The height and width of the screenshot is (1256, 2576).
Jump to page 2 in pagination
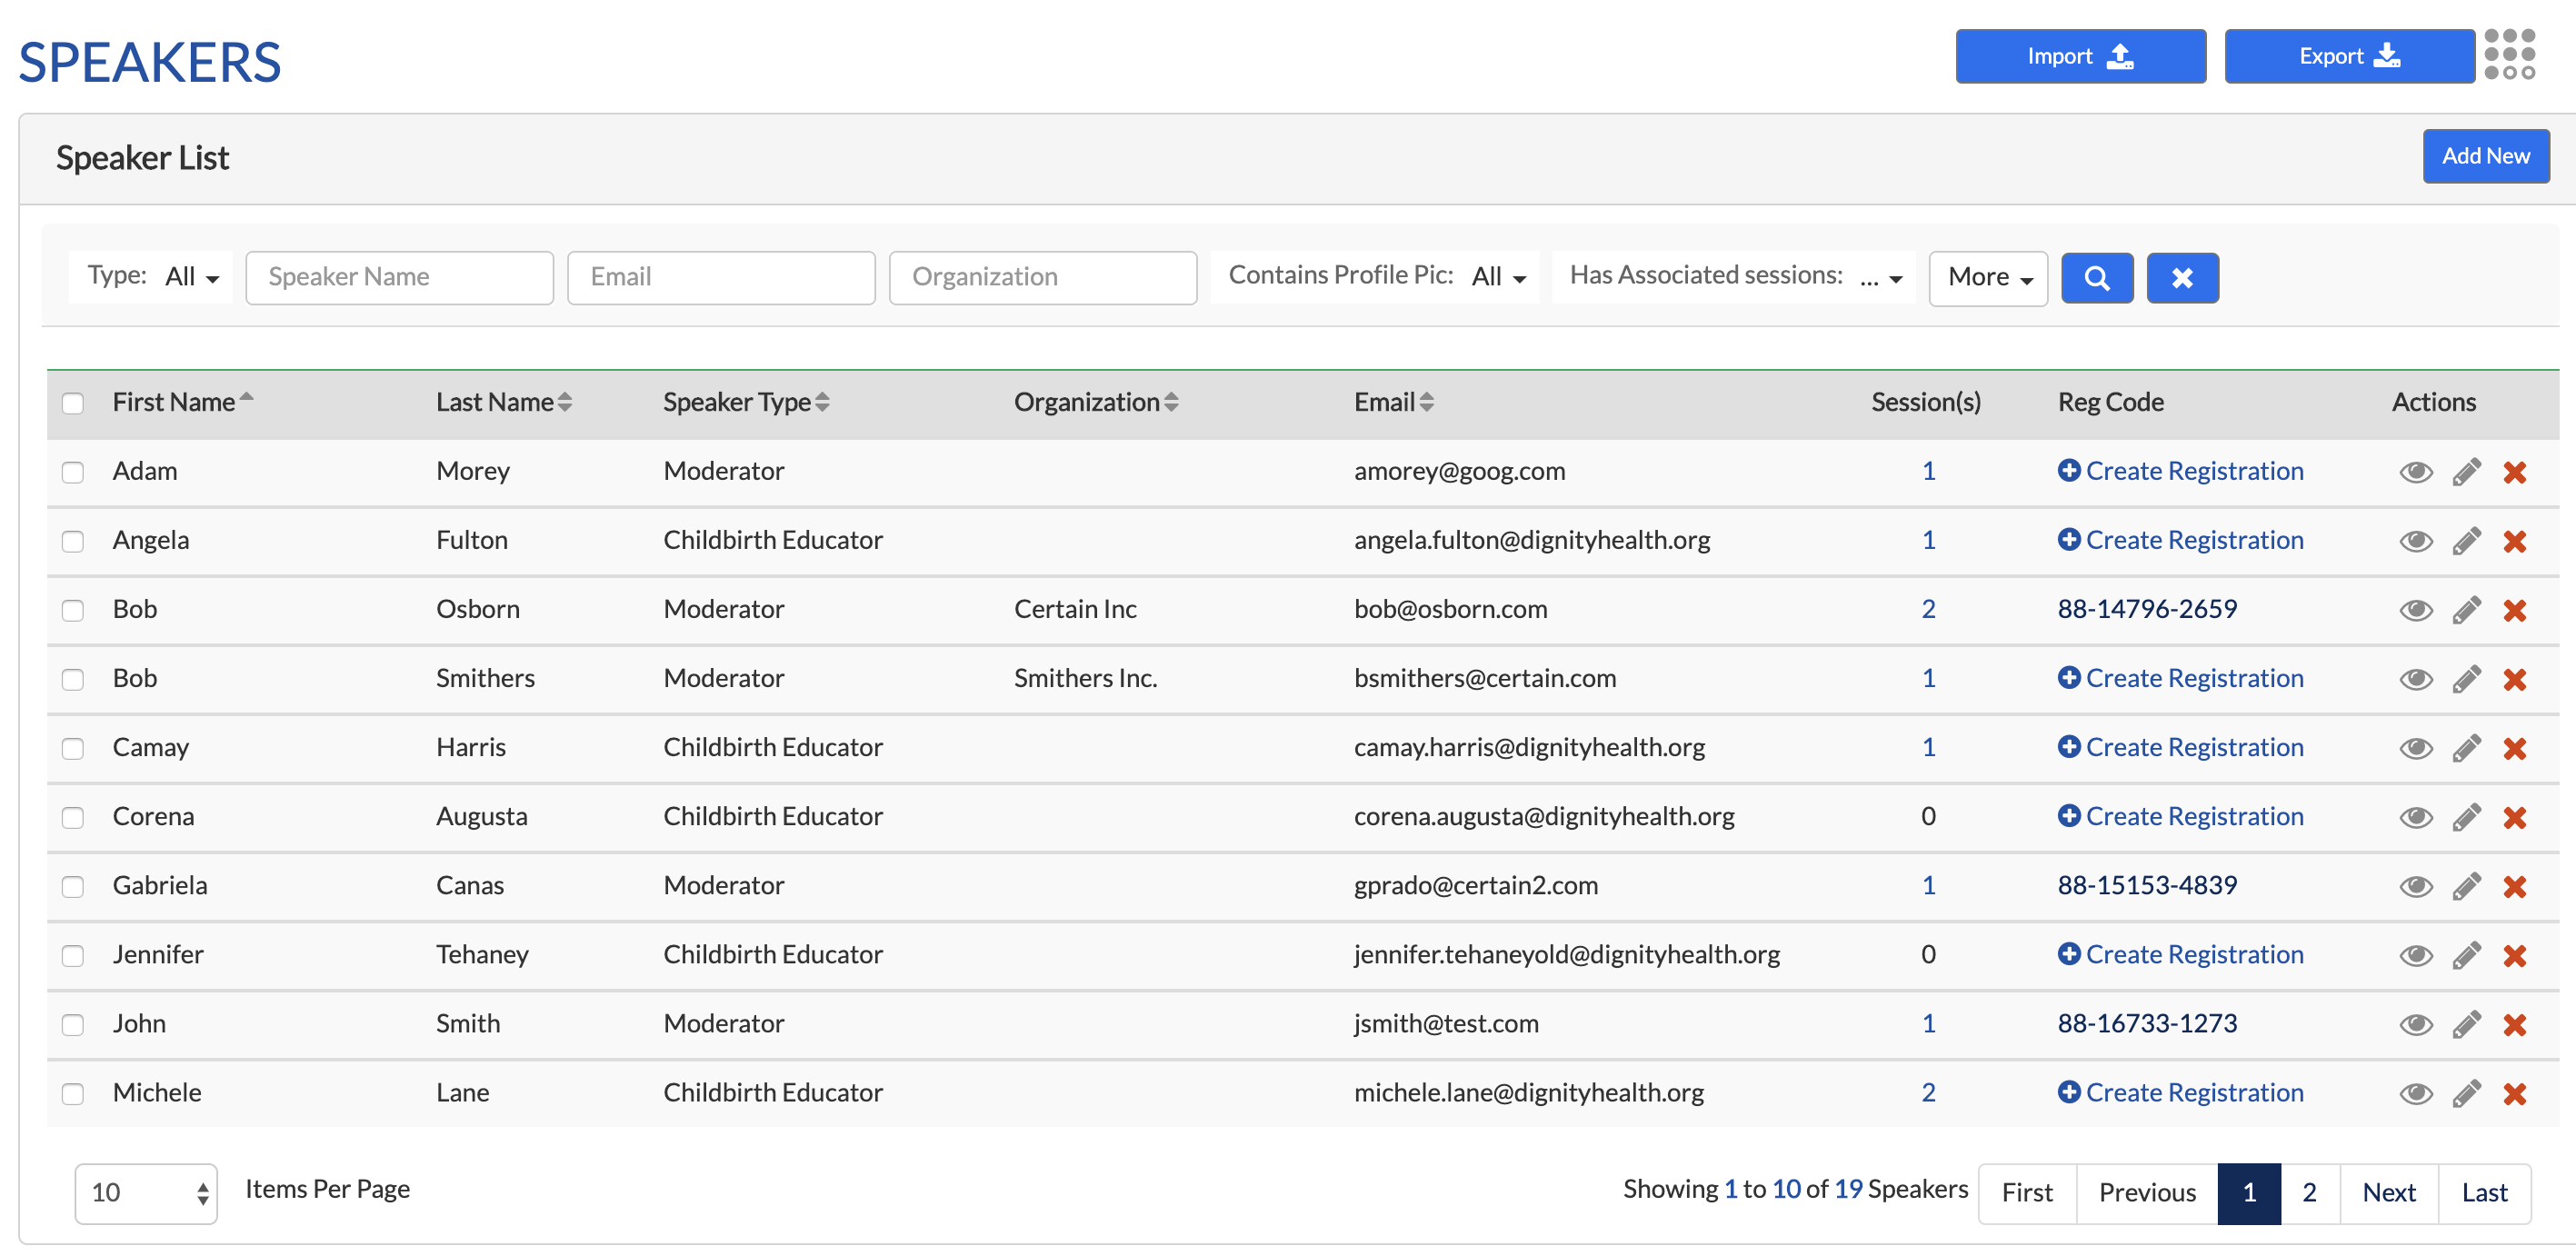point(2309,1192)
